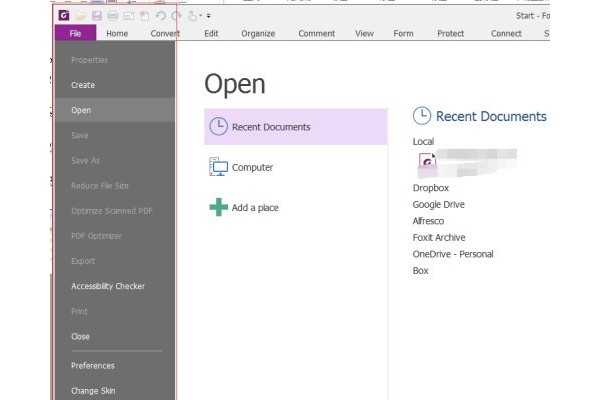Viewport: 600px width, 400px height.
Task: Click the undo arrow icon
Action: point(161,16)
